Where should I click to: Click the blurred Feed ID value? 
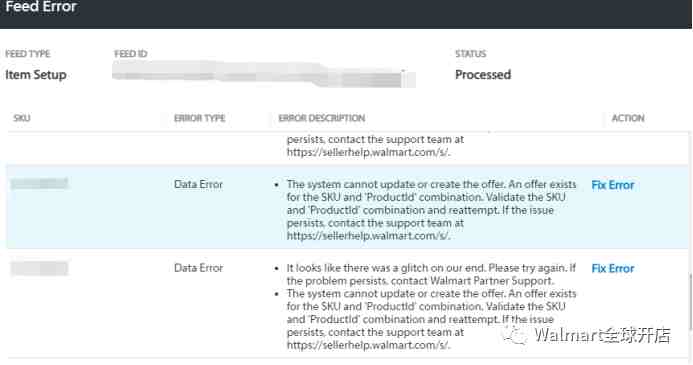(263, 74)
